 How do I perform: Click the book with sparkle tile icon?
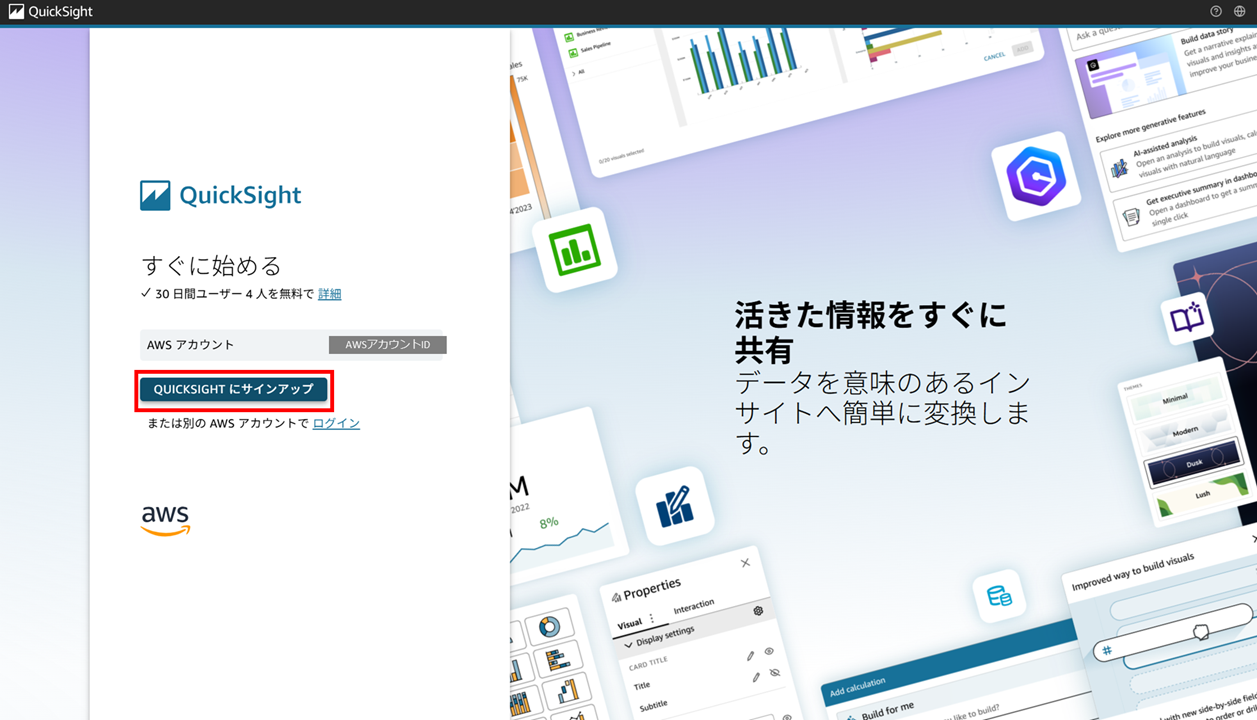(1187, 319)
